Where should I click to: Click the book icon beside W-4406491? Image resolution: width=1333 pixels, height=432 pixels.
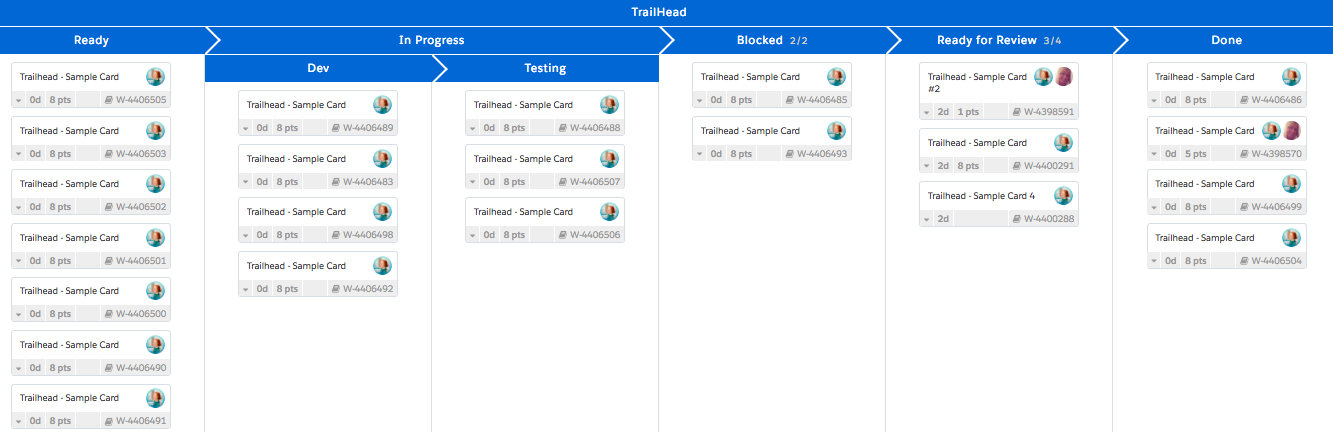point(109,421)
